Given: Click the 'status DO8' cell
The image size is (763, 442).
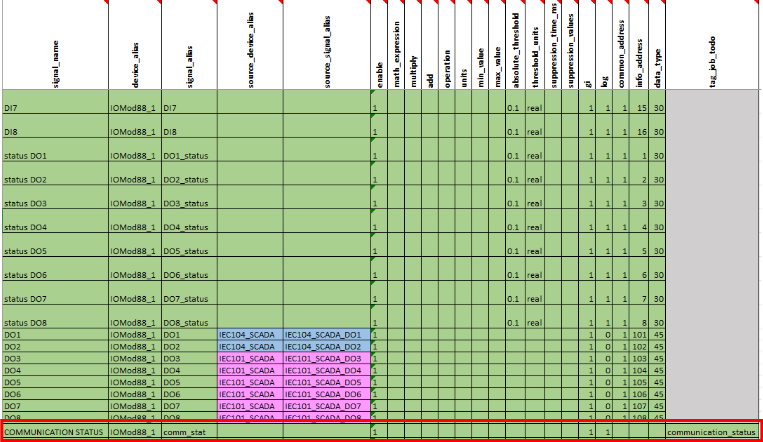Looking at the screenshot, I should coord(55,316).
